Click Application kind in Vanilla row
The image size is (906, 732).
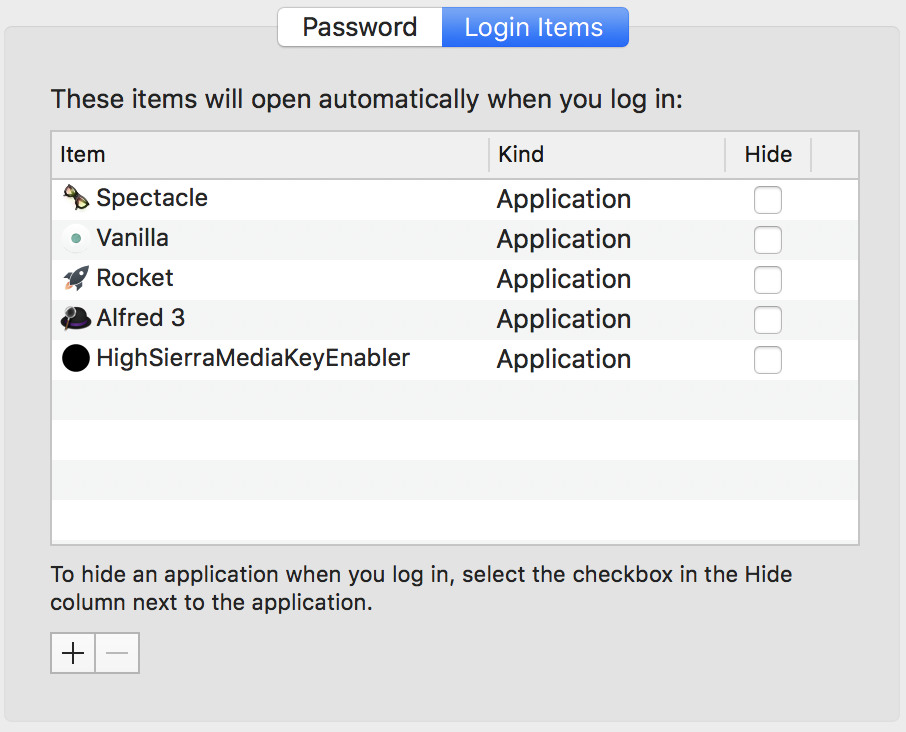click(x=564, y=240)
